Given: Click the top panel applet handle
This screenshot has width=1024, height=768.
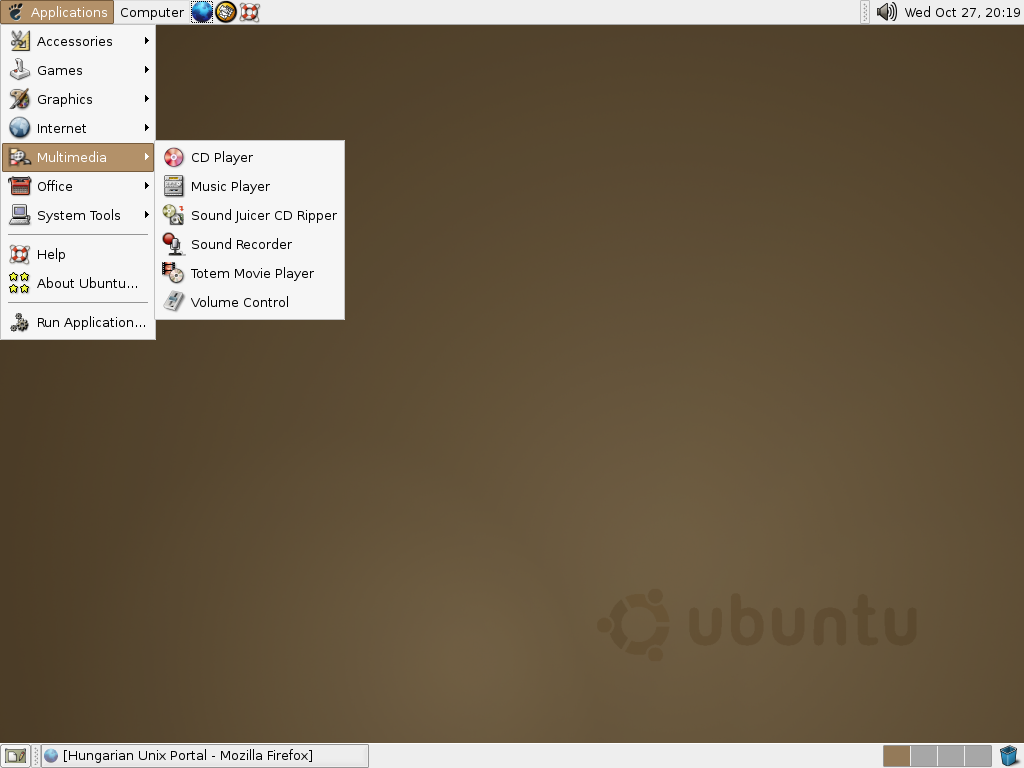Looking at the screenshot, I should pos(865,12).
